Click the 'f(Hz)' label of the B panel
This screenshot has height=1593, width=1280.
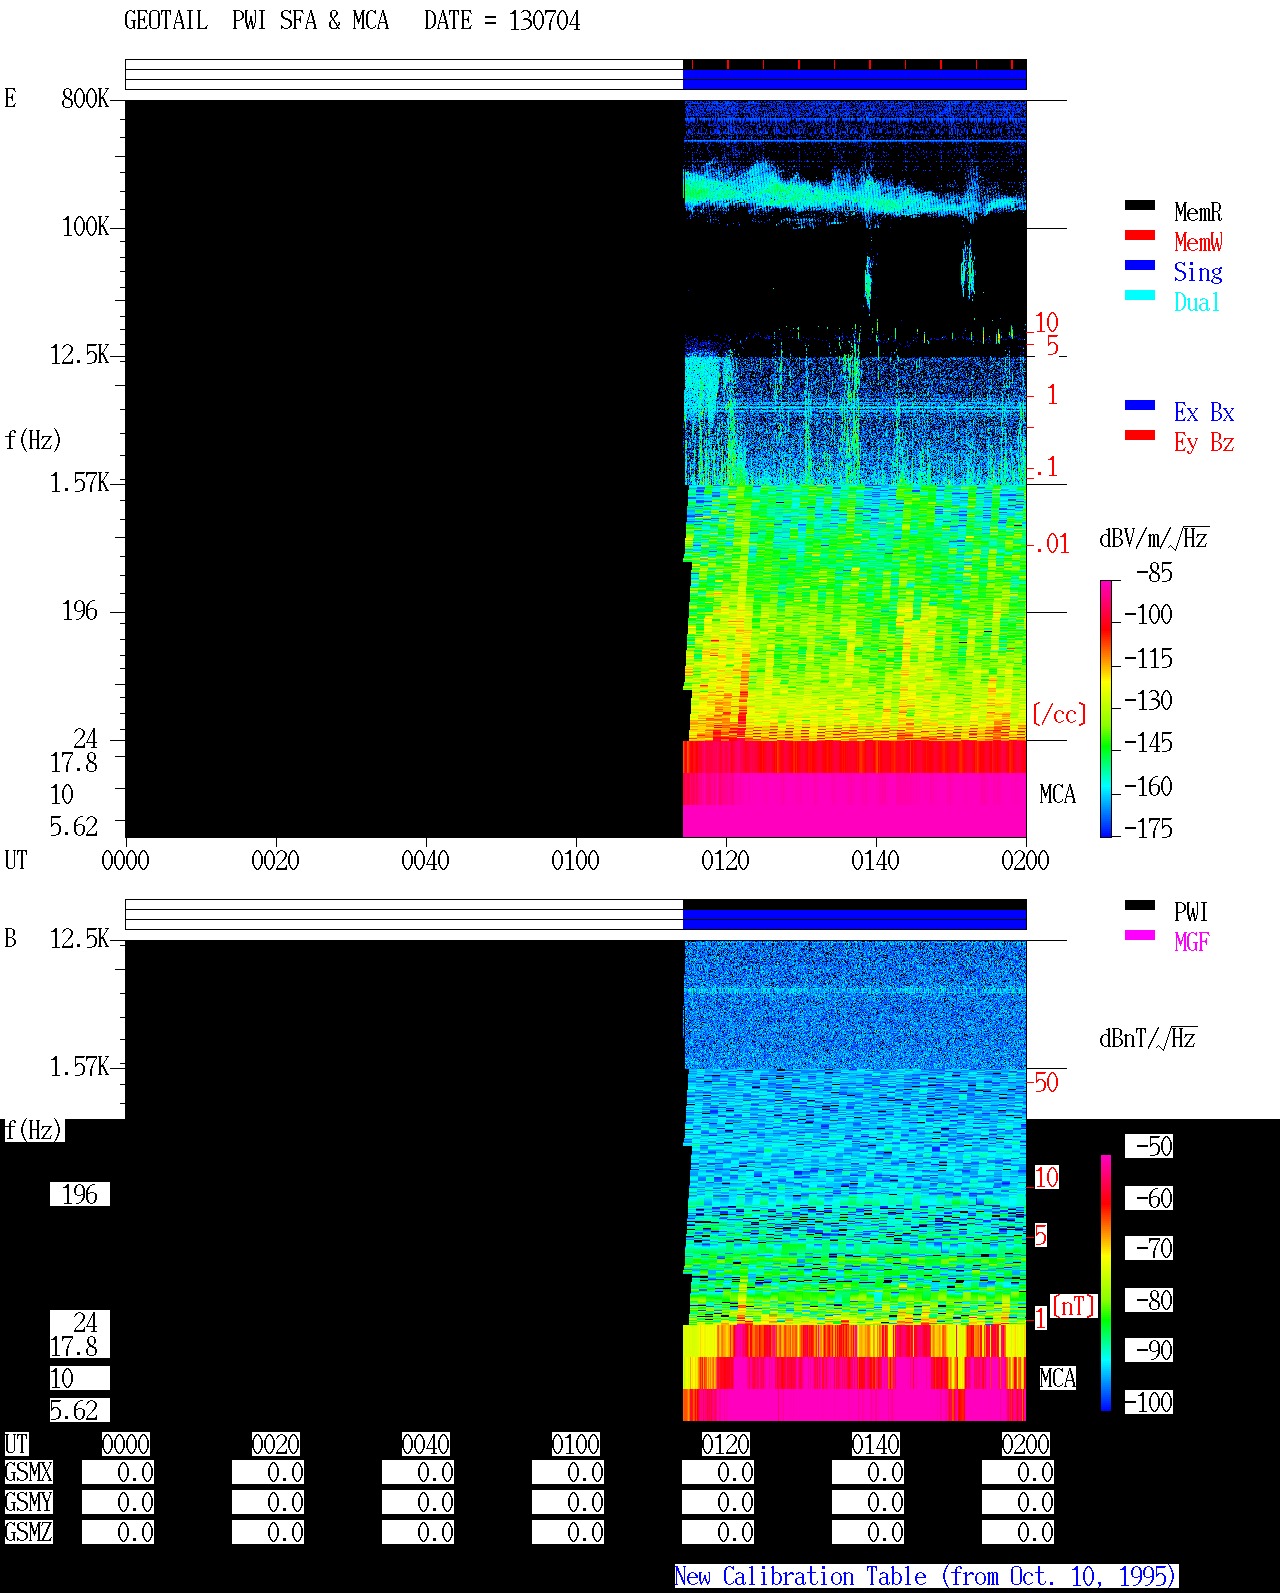33,1131
